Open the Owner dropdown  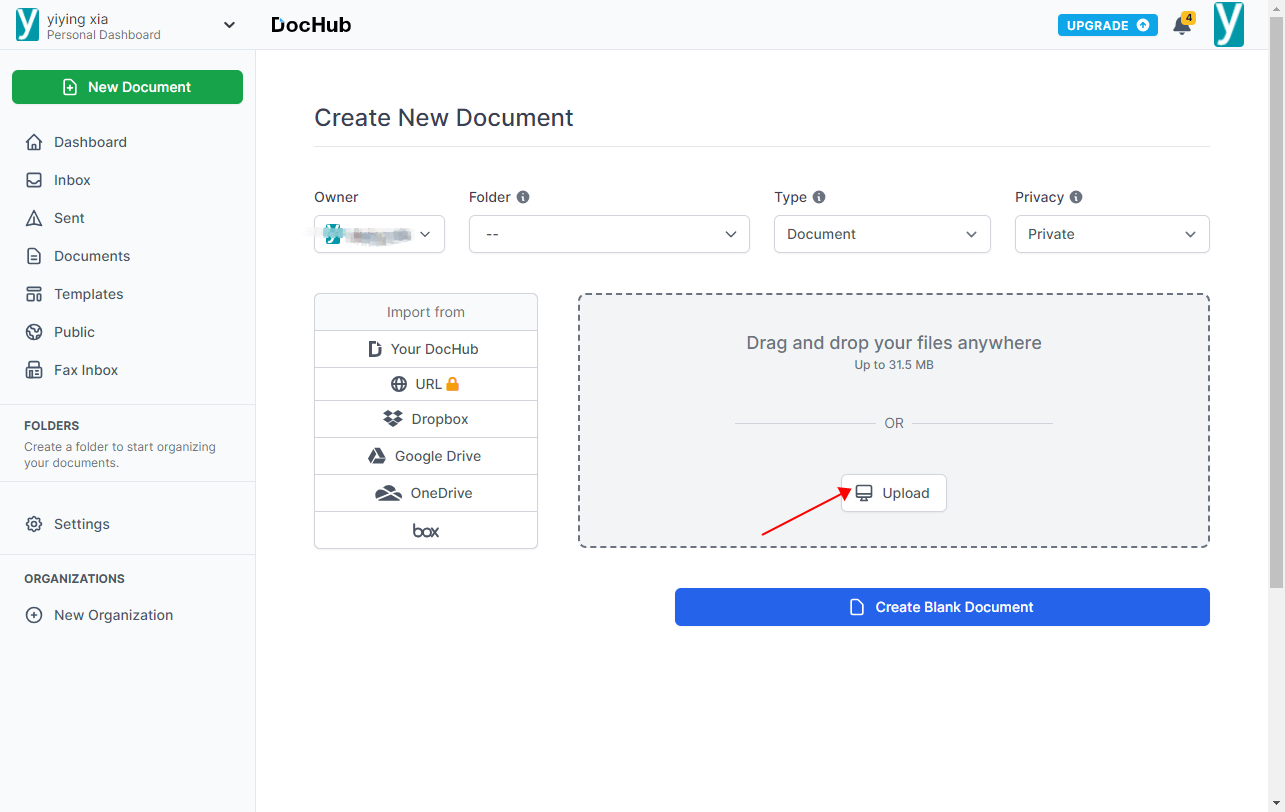379,234
